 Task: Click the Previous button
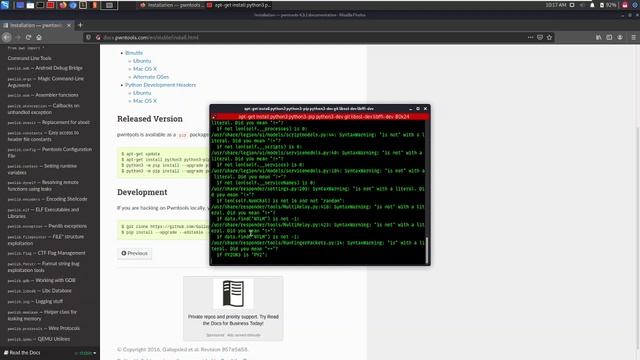(134, 253)
